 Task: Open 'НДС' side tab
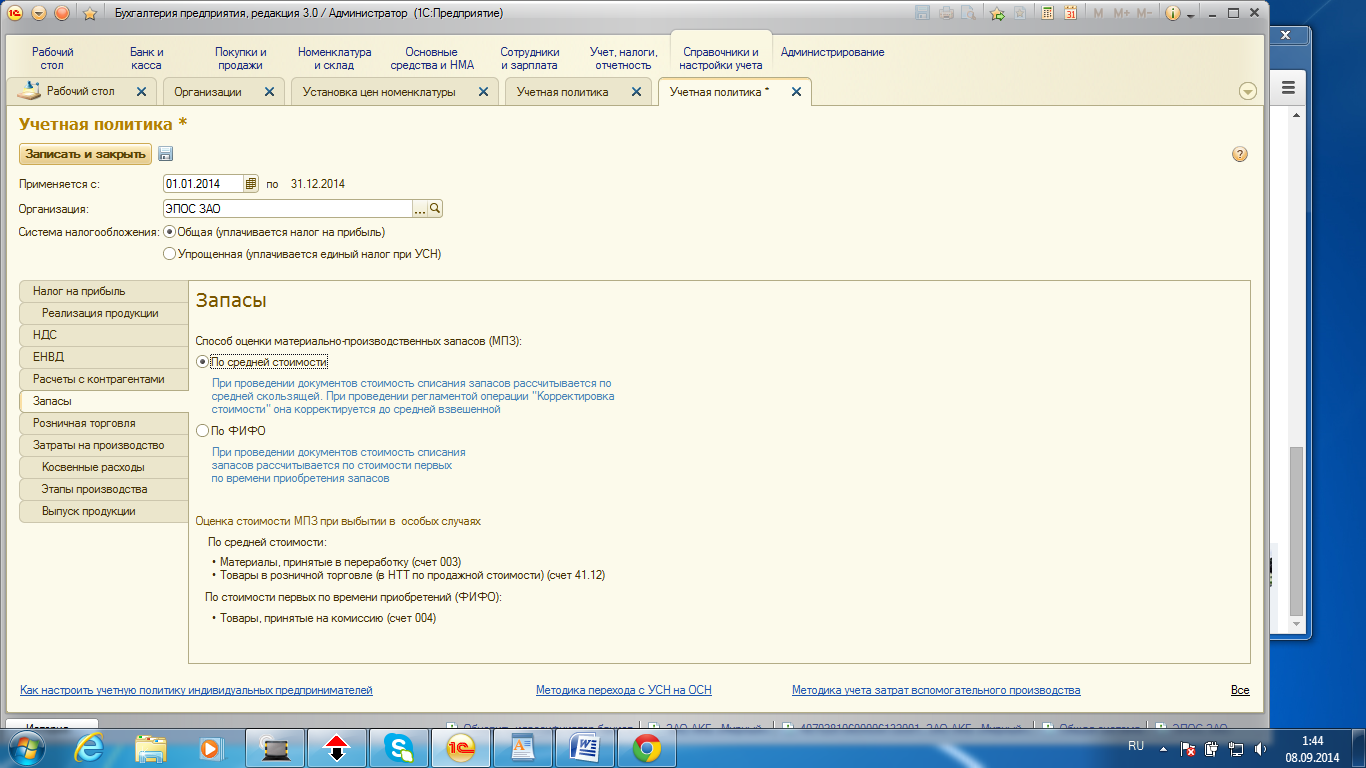tap(104, 335)
